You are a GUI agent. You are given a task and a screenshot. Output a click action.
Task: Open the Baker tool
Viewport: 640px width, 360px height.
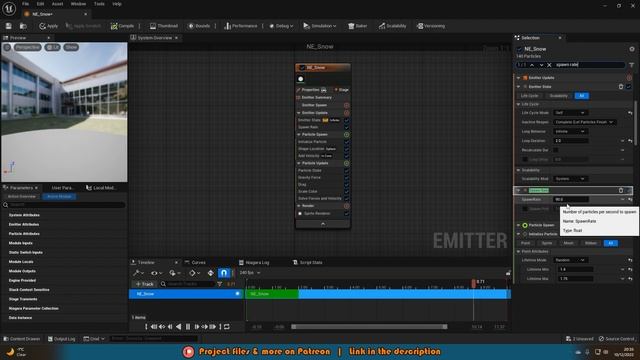[357, 26]
